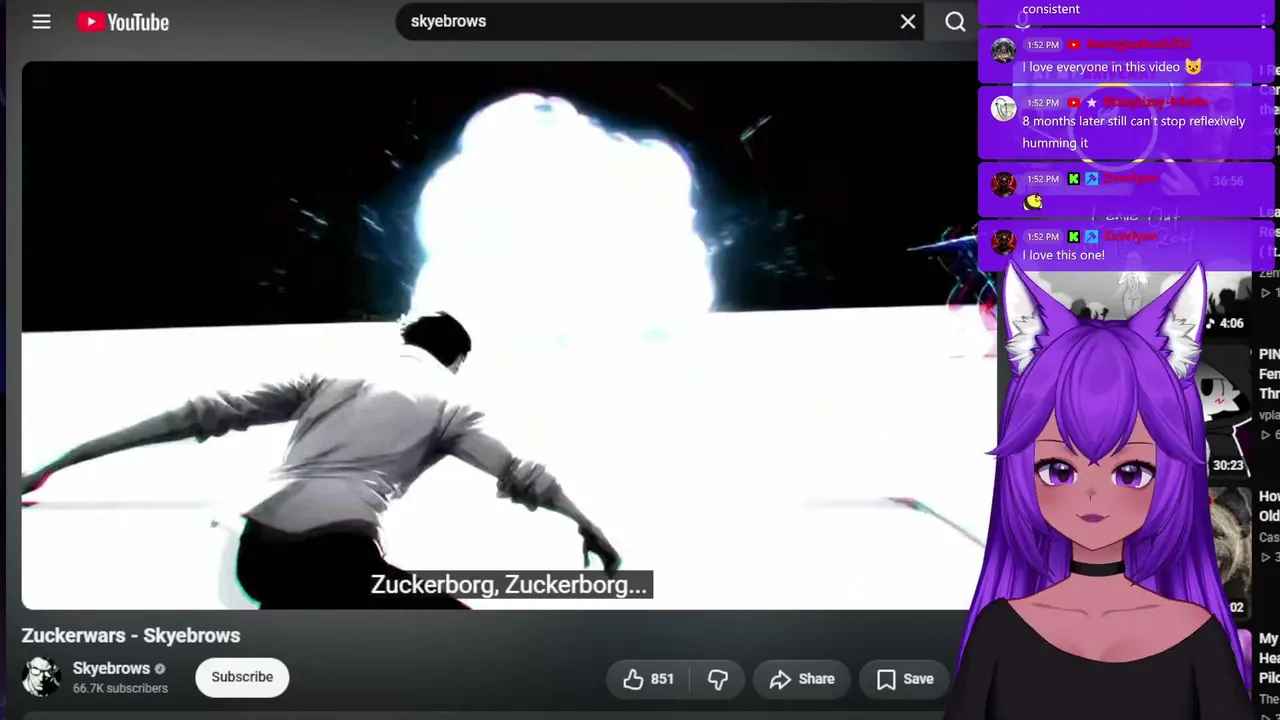Click the verified badge beside Skyebrows
Screen dimensions: 1280x720
point(160,669)
